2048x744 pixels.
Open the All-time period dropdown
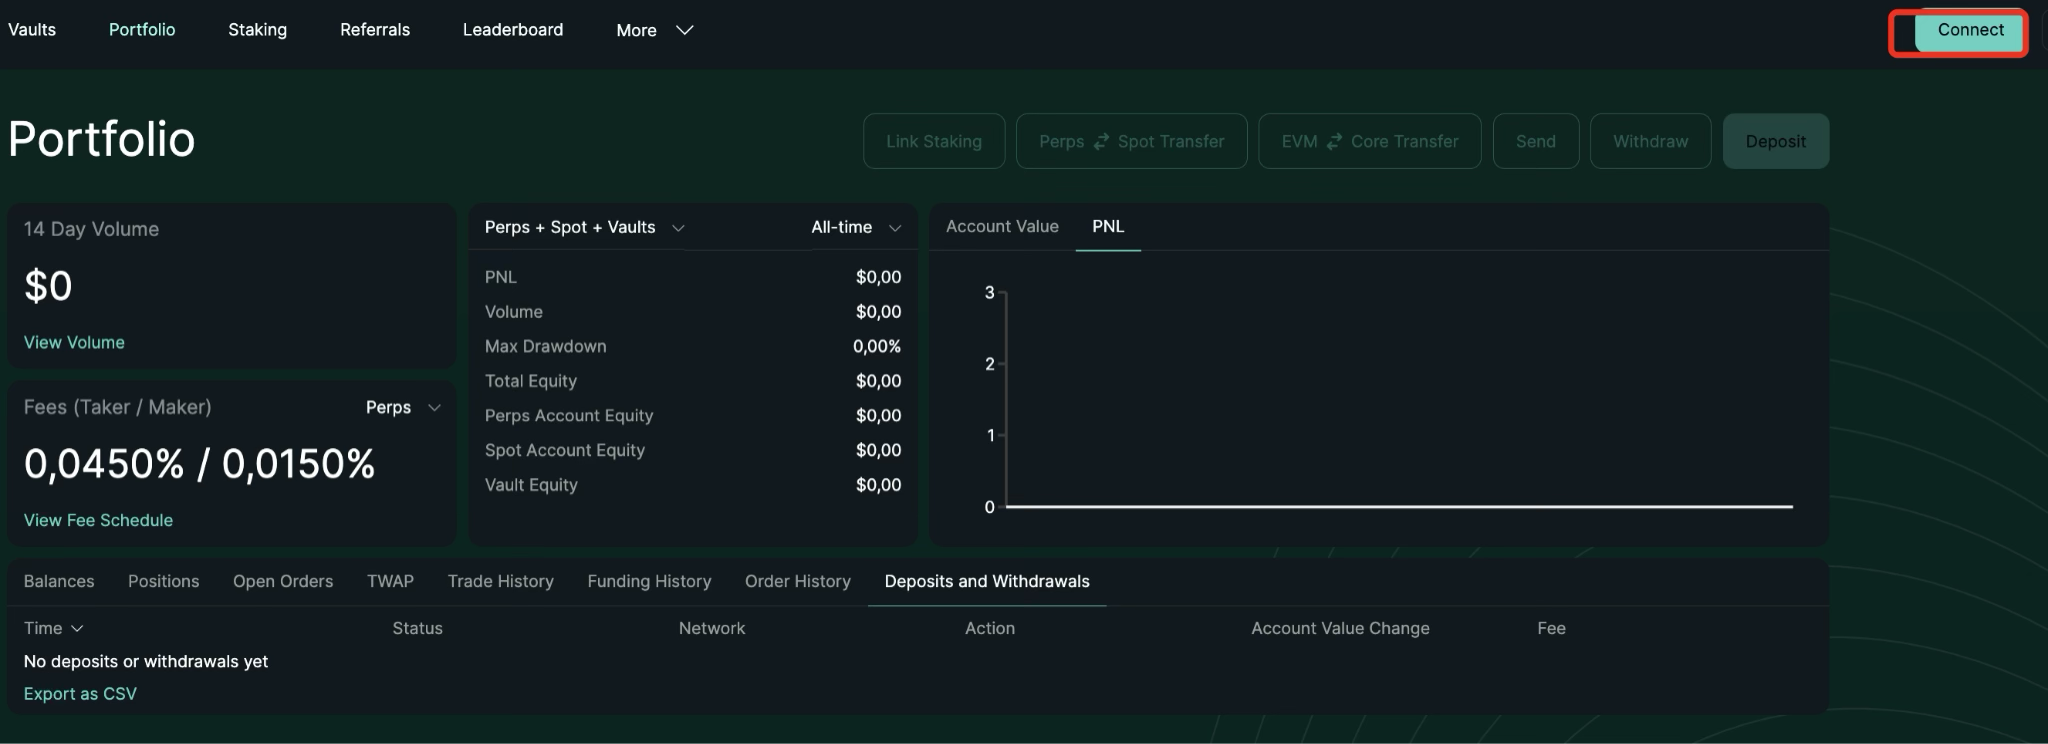(855, 227)
